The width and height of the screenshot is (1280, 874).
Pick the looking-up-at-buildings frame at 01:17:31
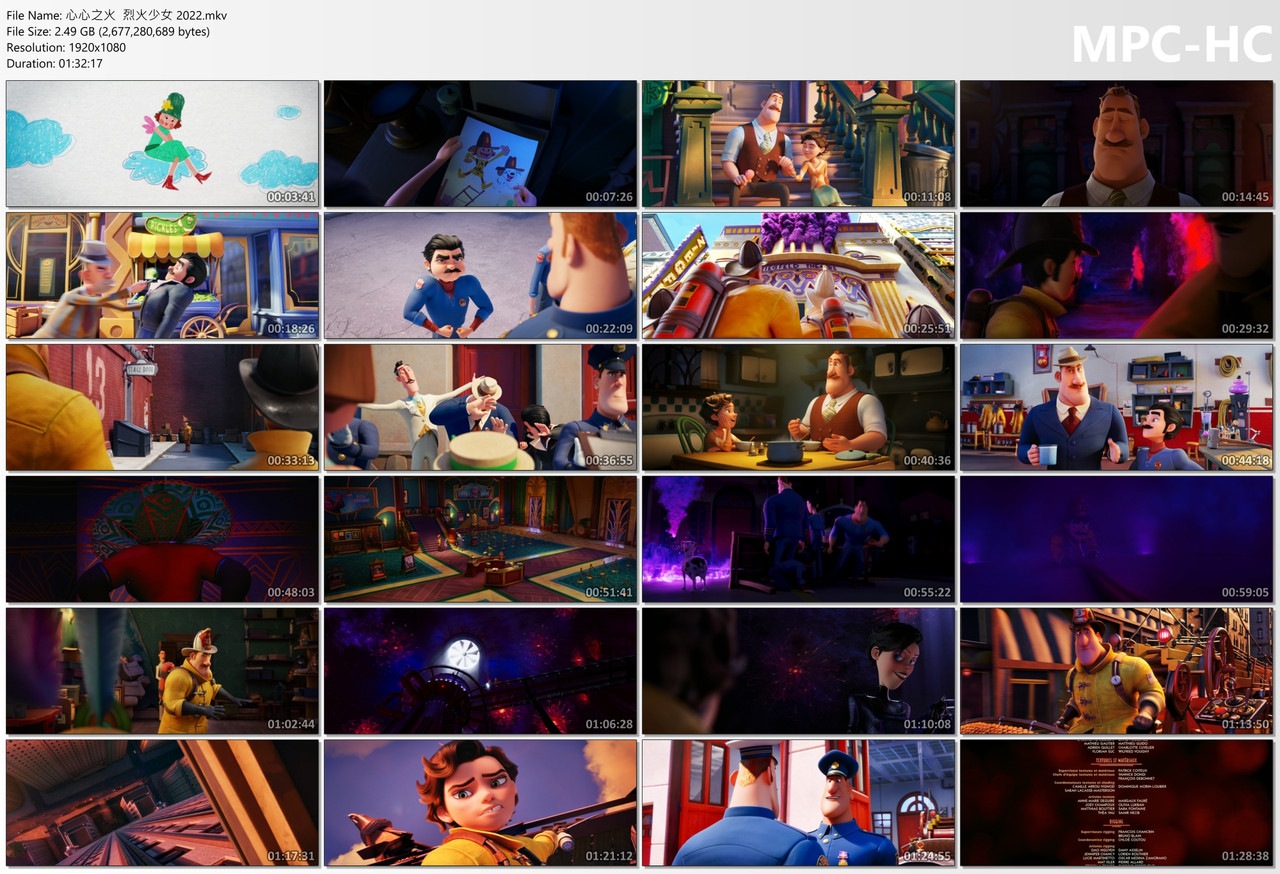[x=162, y=803]
